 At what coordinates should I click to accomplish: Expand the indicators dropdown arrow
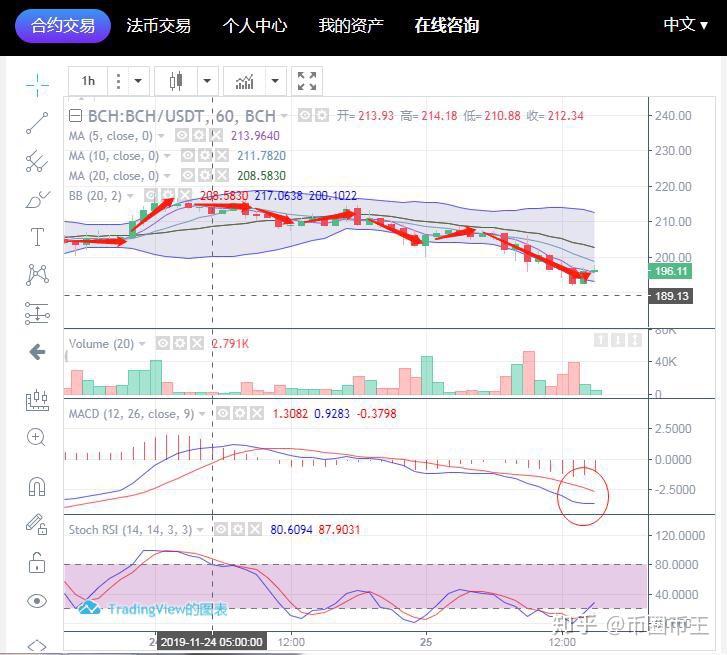[x=274, y=81]
